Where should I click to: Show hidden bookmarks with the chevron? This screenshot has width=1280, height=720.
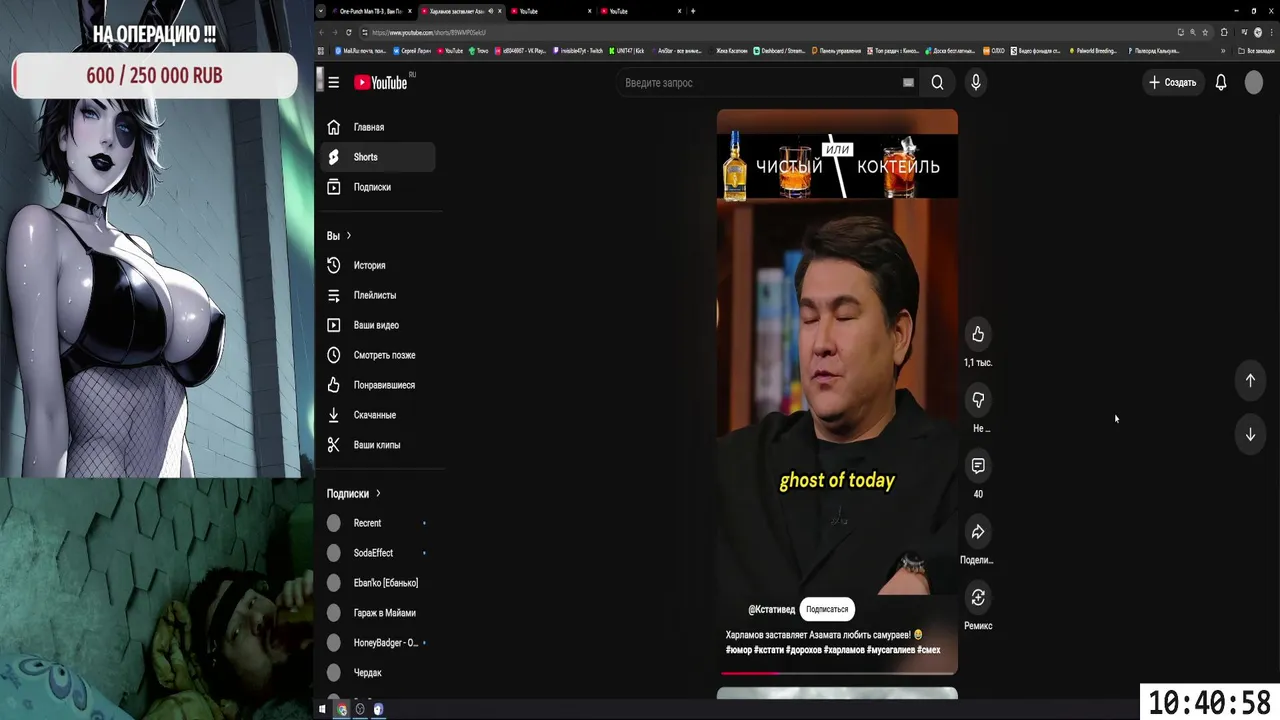point(1222,50)
